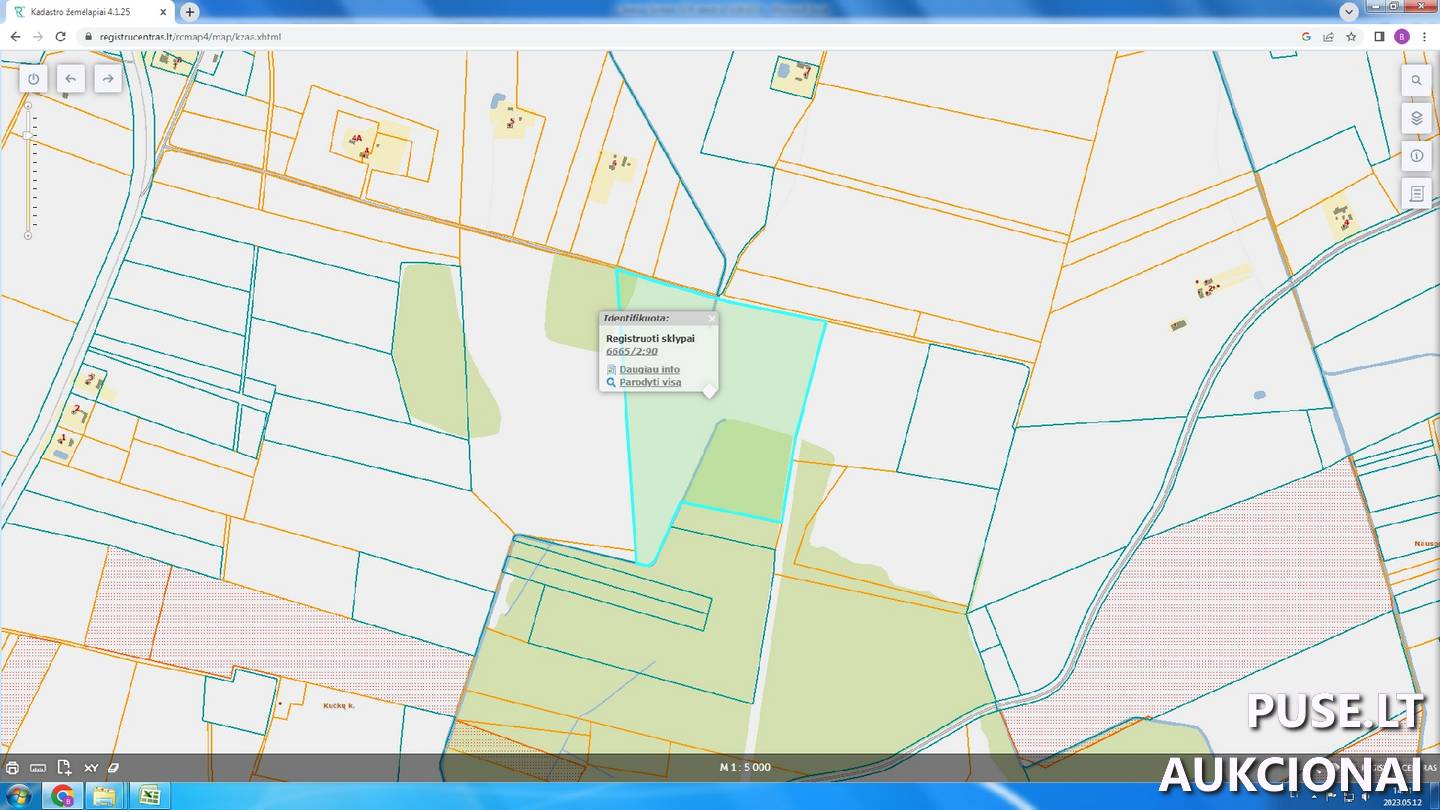Click the browser forward button
This screenshot has width=1440, height=810.
(x=37, y=37)
